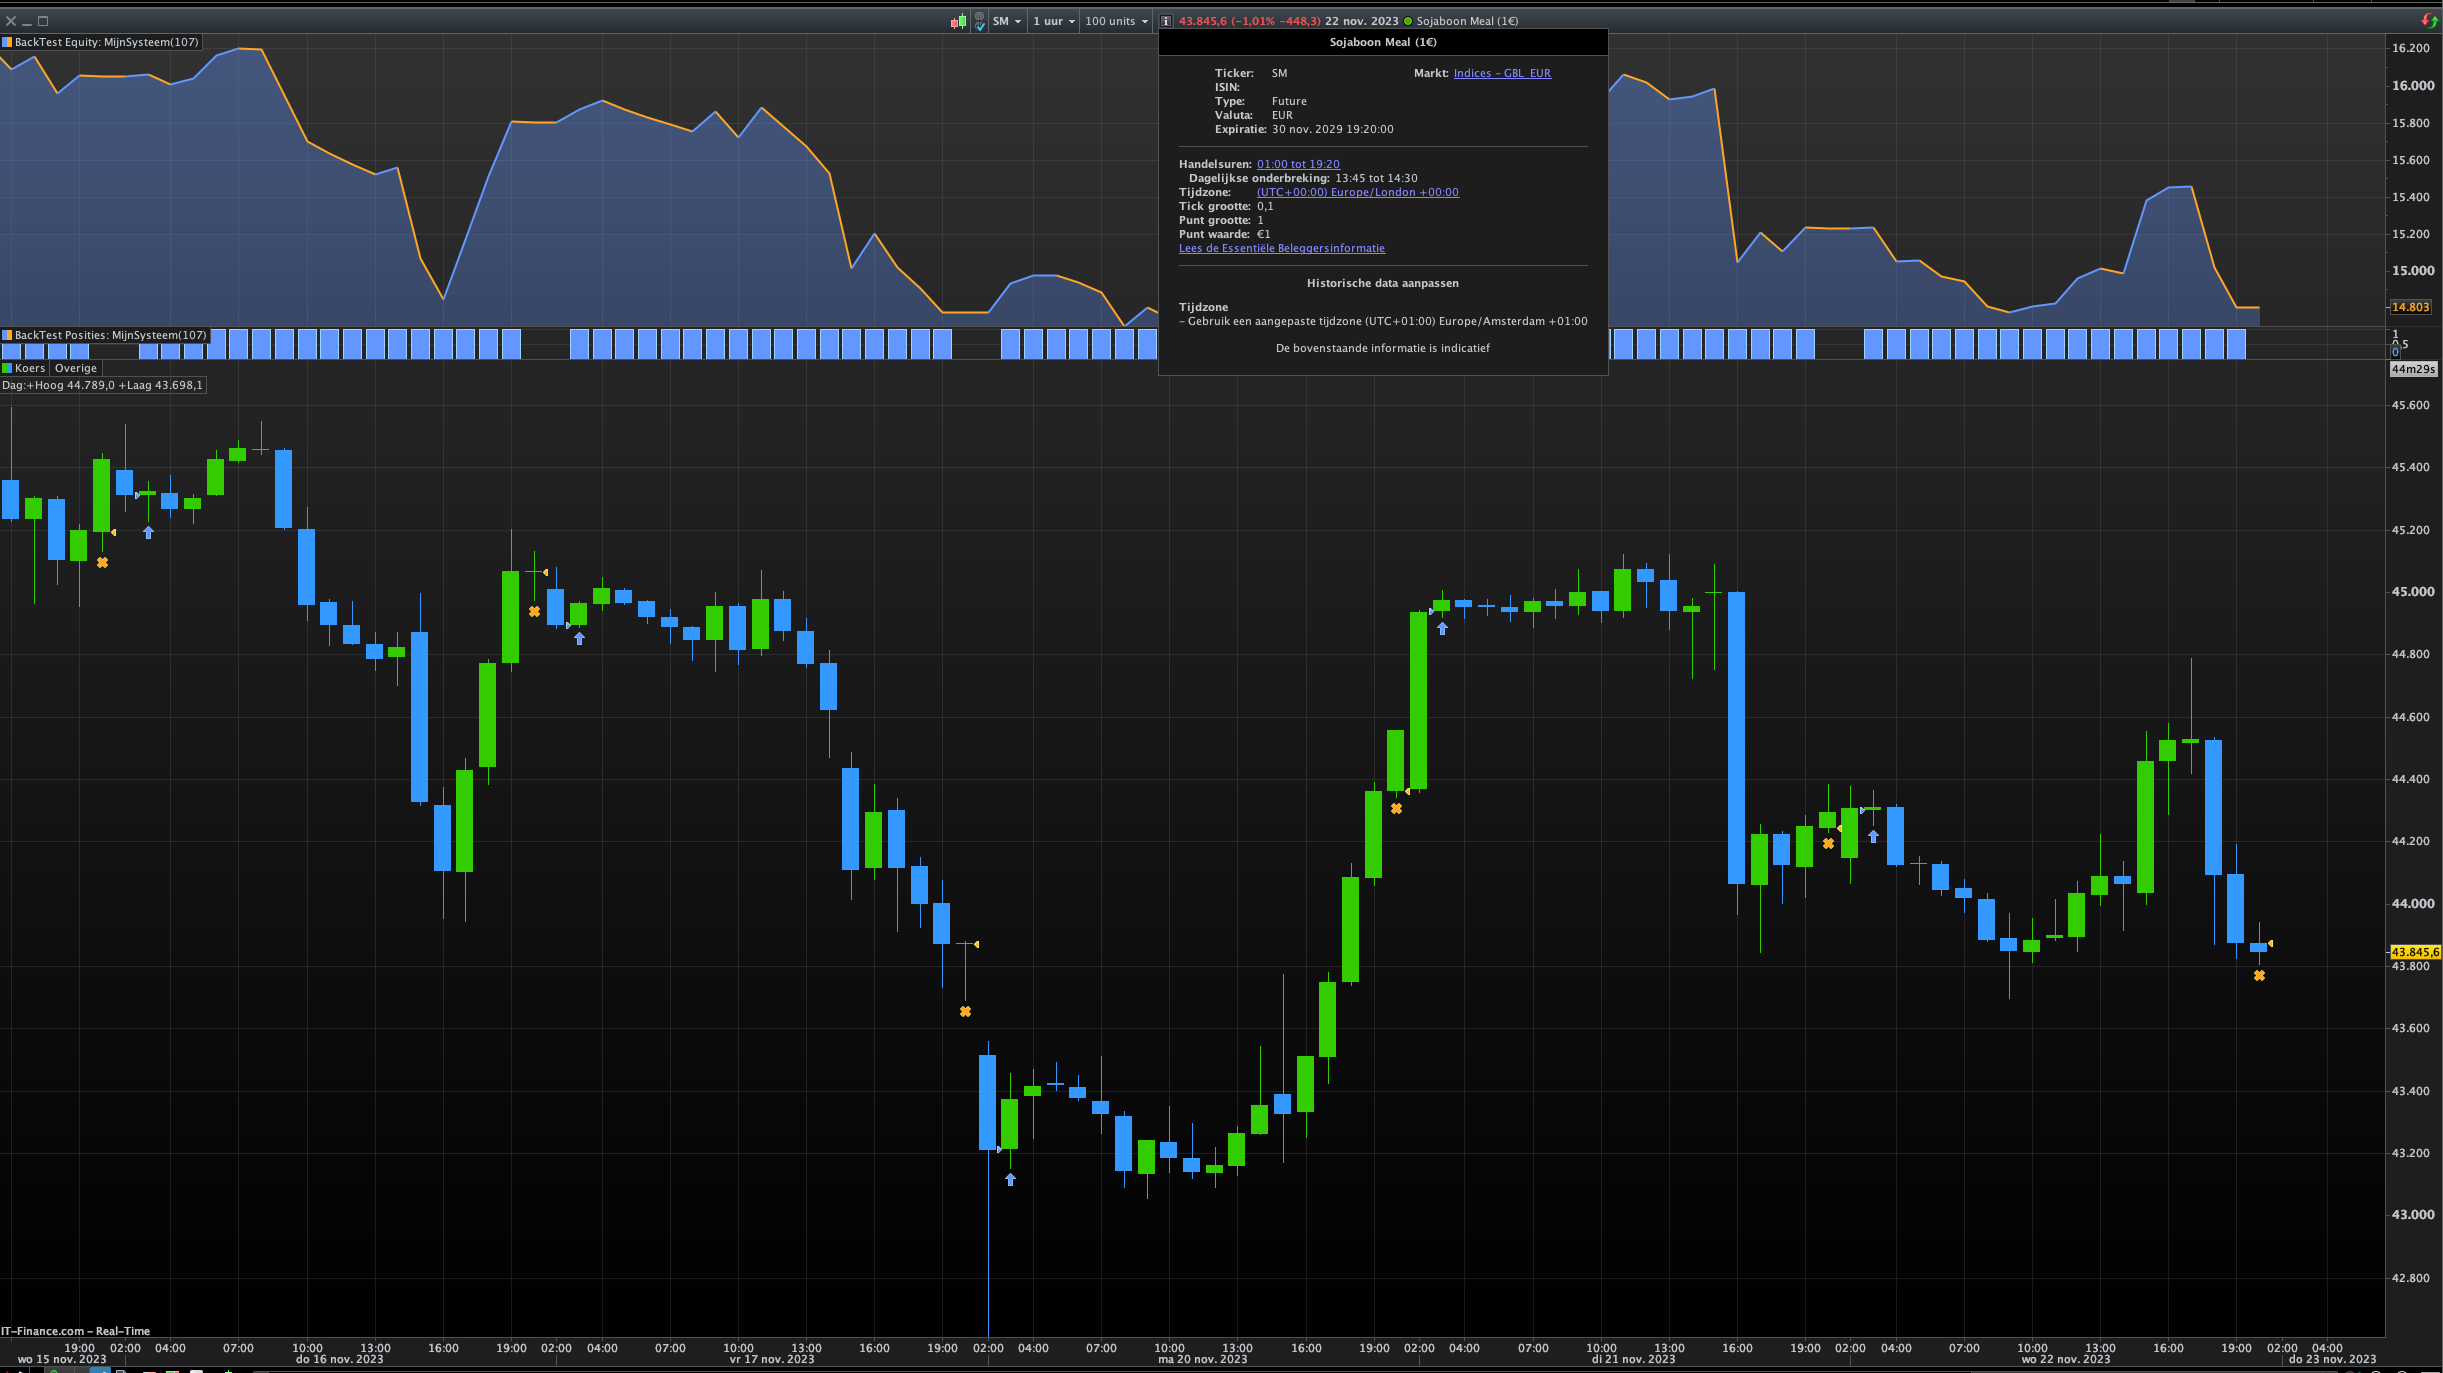This screenshot has width=2443, height=1373.
Task: Click the green Koers indicator color square
Action: pyautogui.click(x=7, y=368)
